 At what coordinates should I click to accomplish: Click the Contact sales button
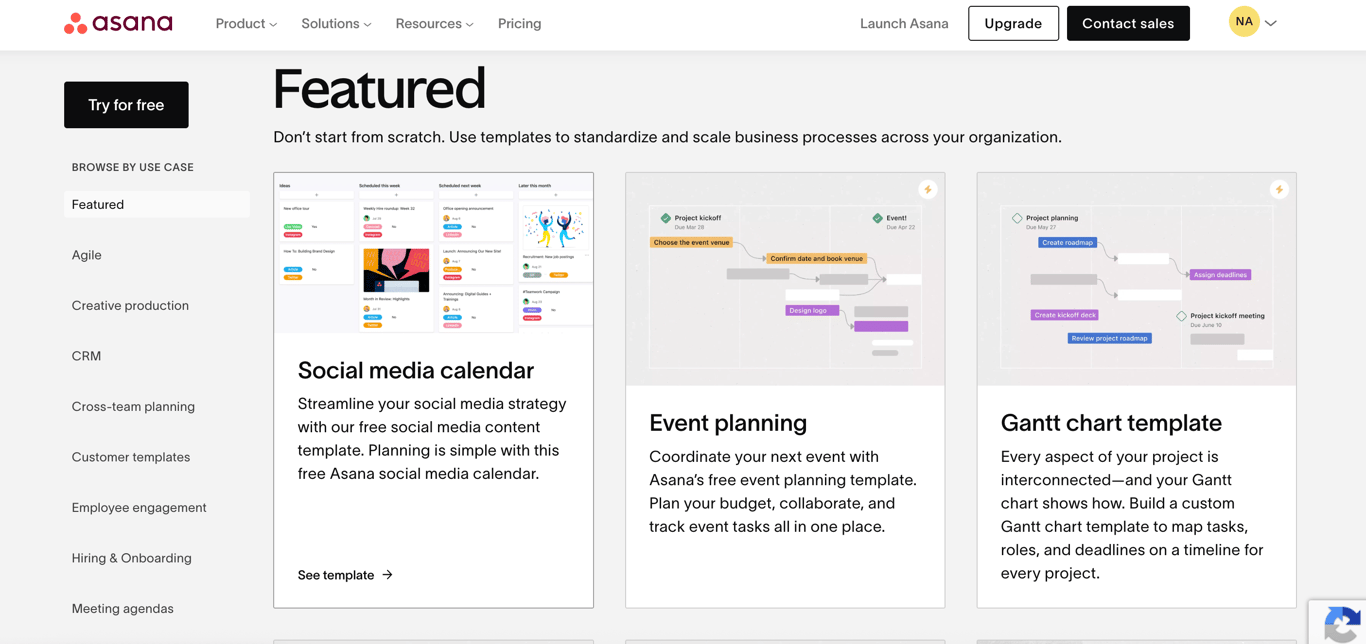pyautogui.click(x=1128, y=22)
